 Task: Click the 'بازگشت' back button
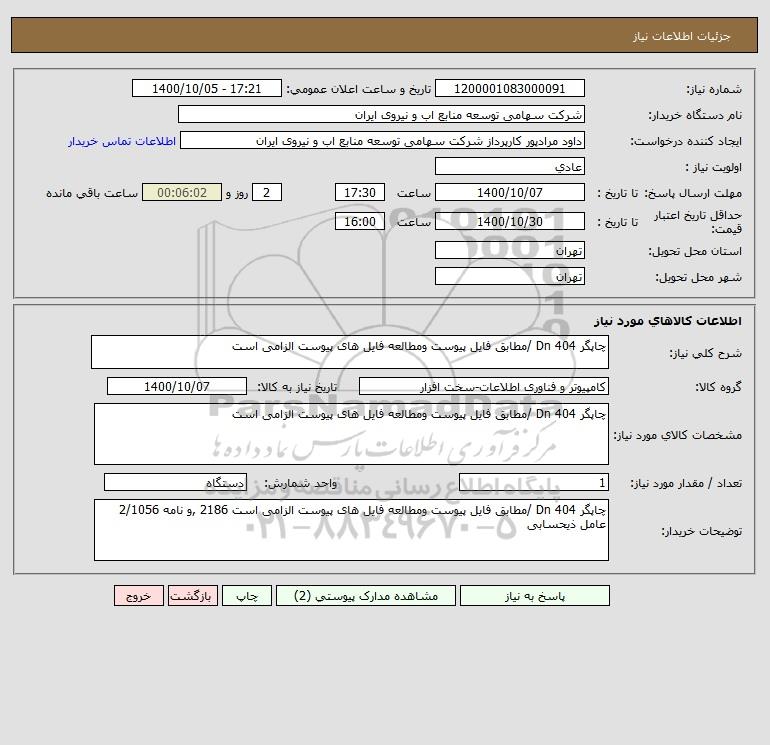point(192,596)
